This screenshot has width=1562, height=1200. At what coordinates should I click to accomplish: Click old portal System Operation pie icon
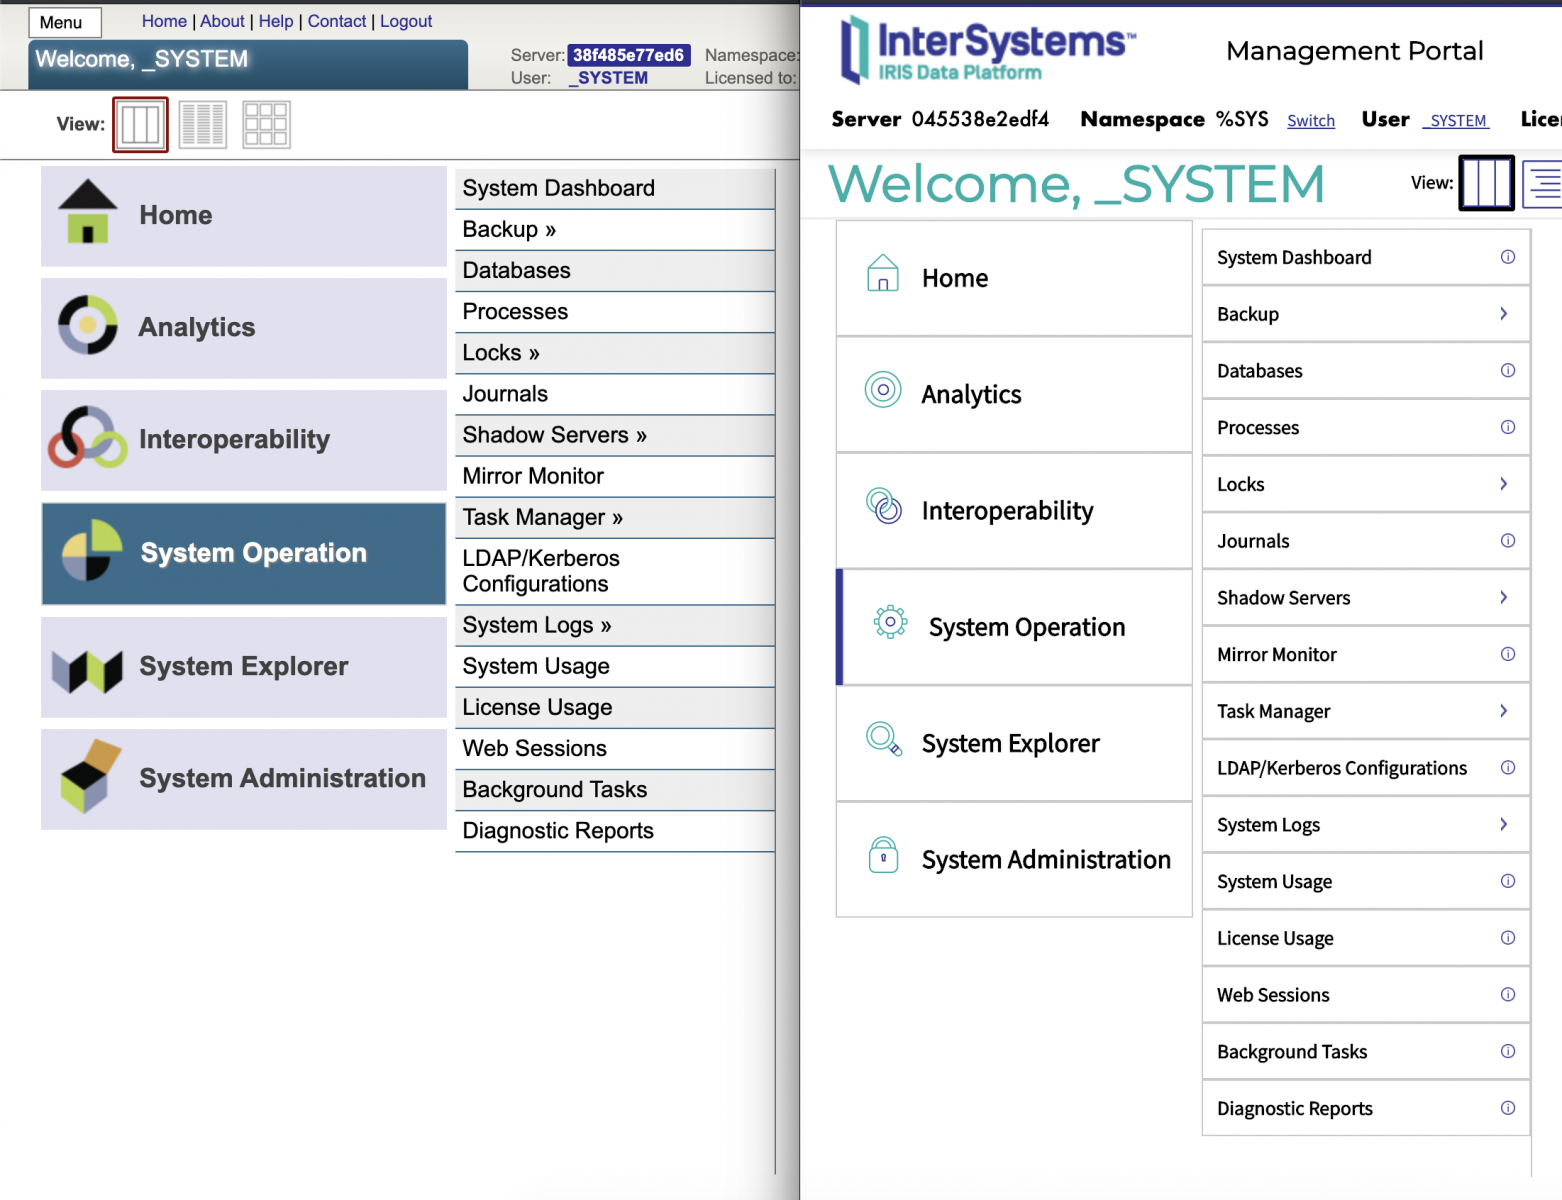(x=91, y=551)
